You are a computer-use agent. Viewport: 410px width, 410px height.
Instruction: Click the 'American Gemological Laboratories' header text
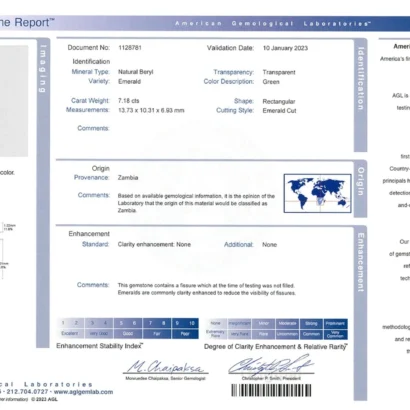[273, 24]
